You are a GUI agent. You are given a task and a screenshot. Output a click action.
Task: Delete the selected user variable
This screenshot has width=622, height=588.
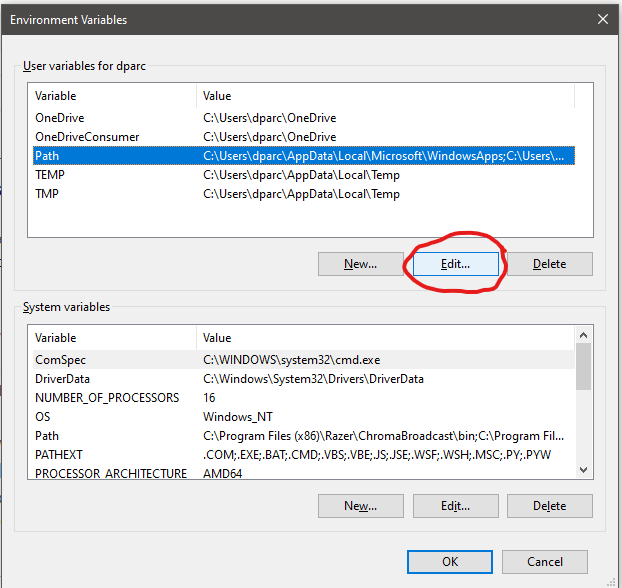[x=549, y=264]
